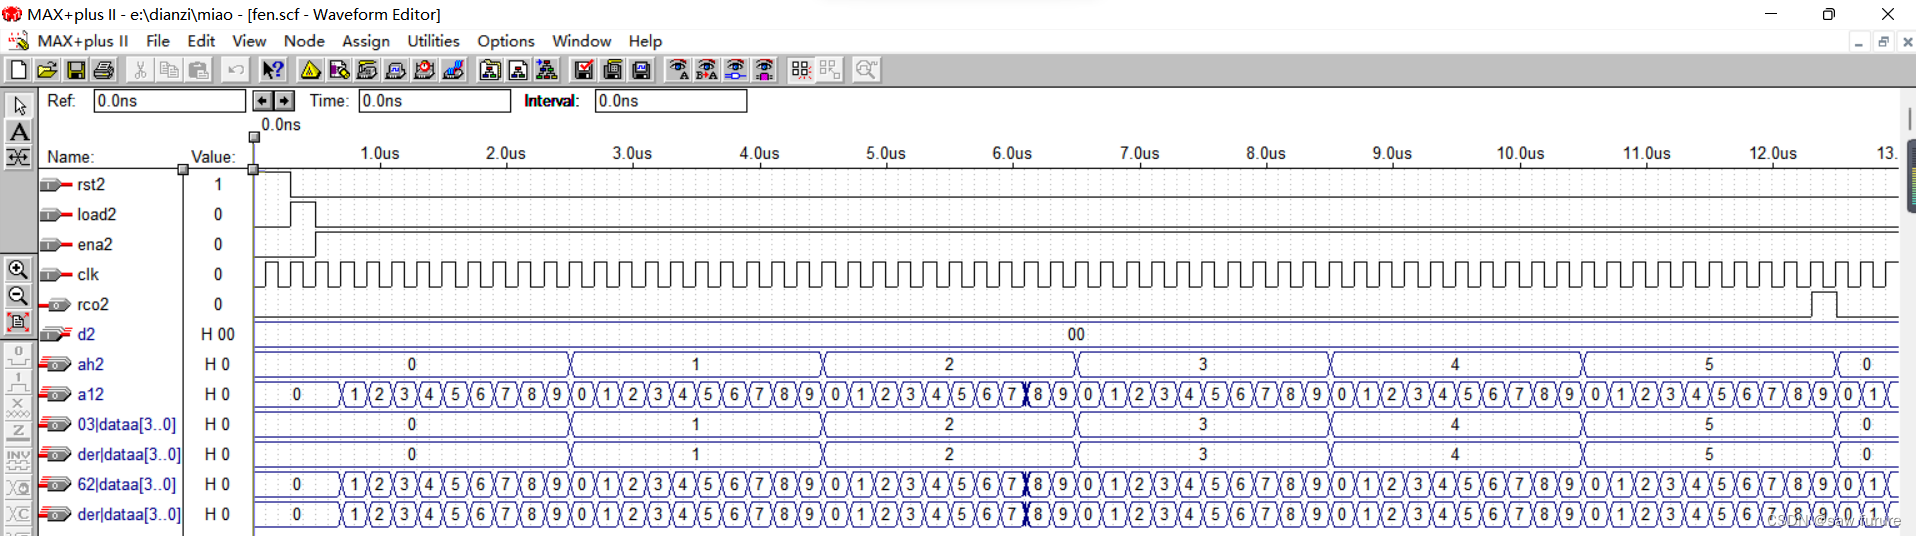
Task: Open the Edit menu
Action: (x=201, y=41)
